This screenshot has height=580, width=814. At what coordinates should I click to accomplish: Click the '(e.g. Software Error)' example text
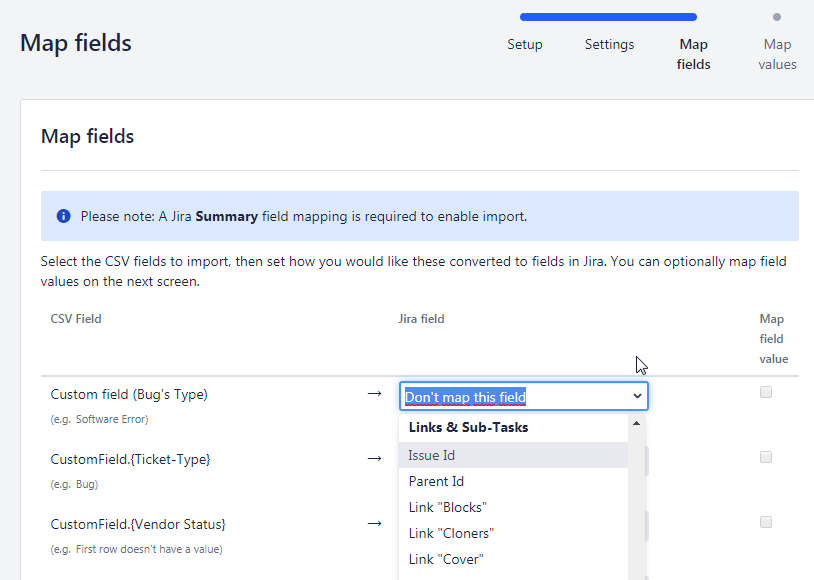pos(99,420)
